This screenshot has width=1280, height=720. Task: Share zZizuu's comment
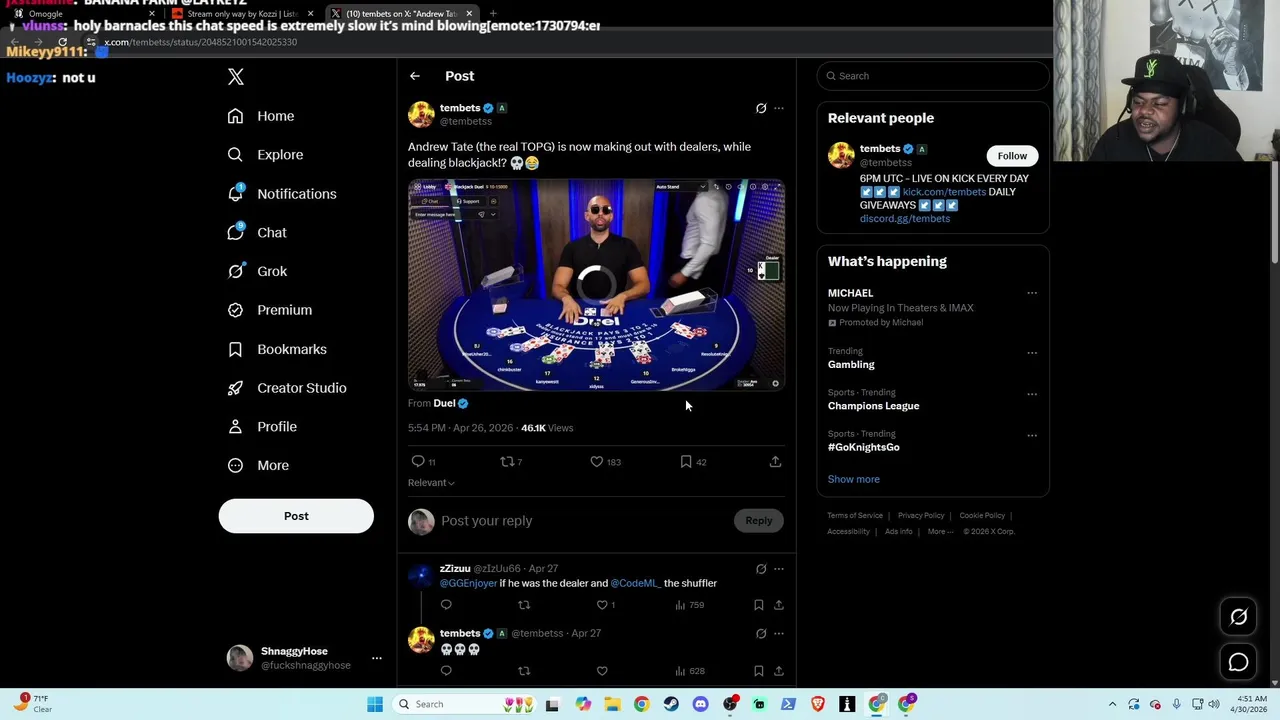(778, 605)
